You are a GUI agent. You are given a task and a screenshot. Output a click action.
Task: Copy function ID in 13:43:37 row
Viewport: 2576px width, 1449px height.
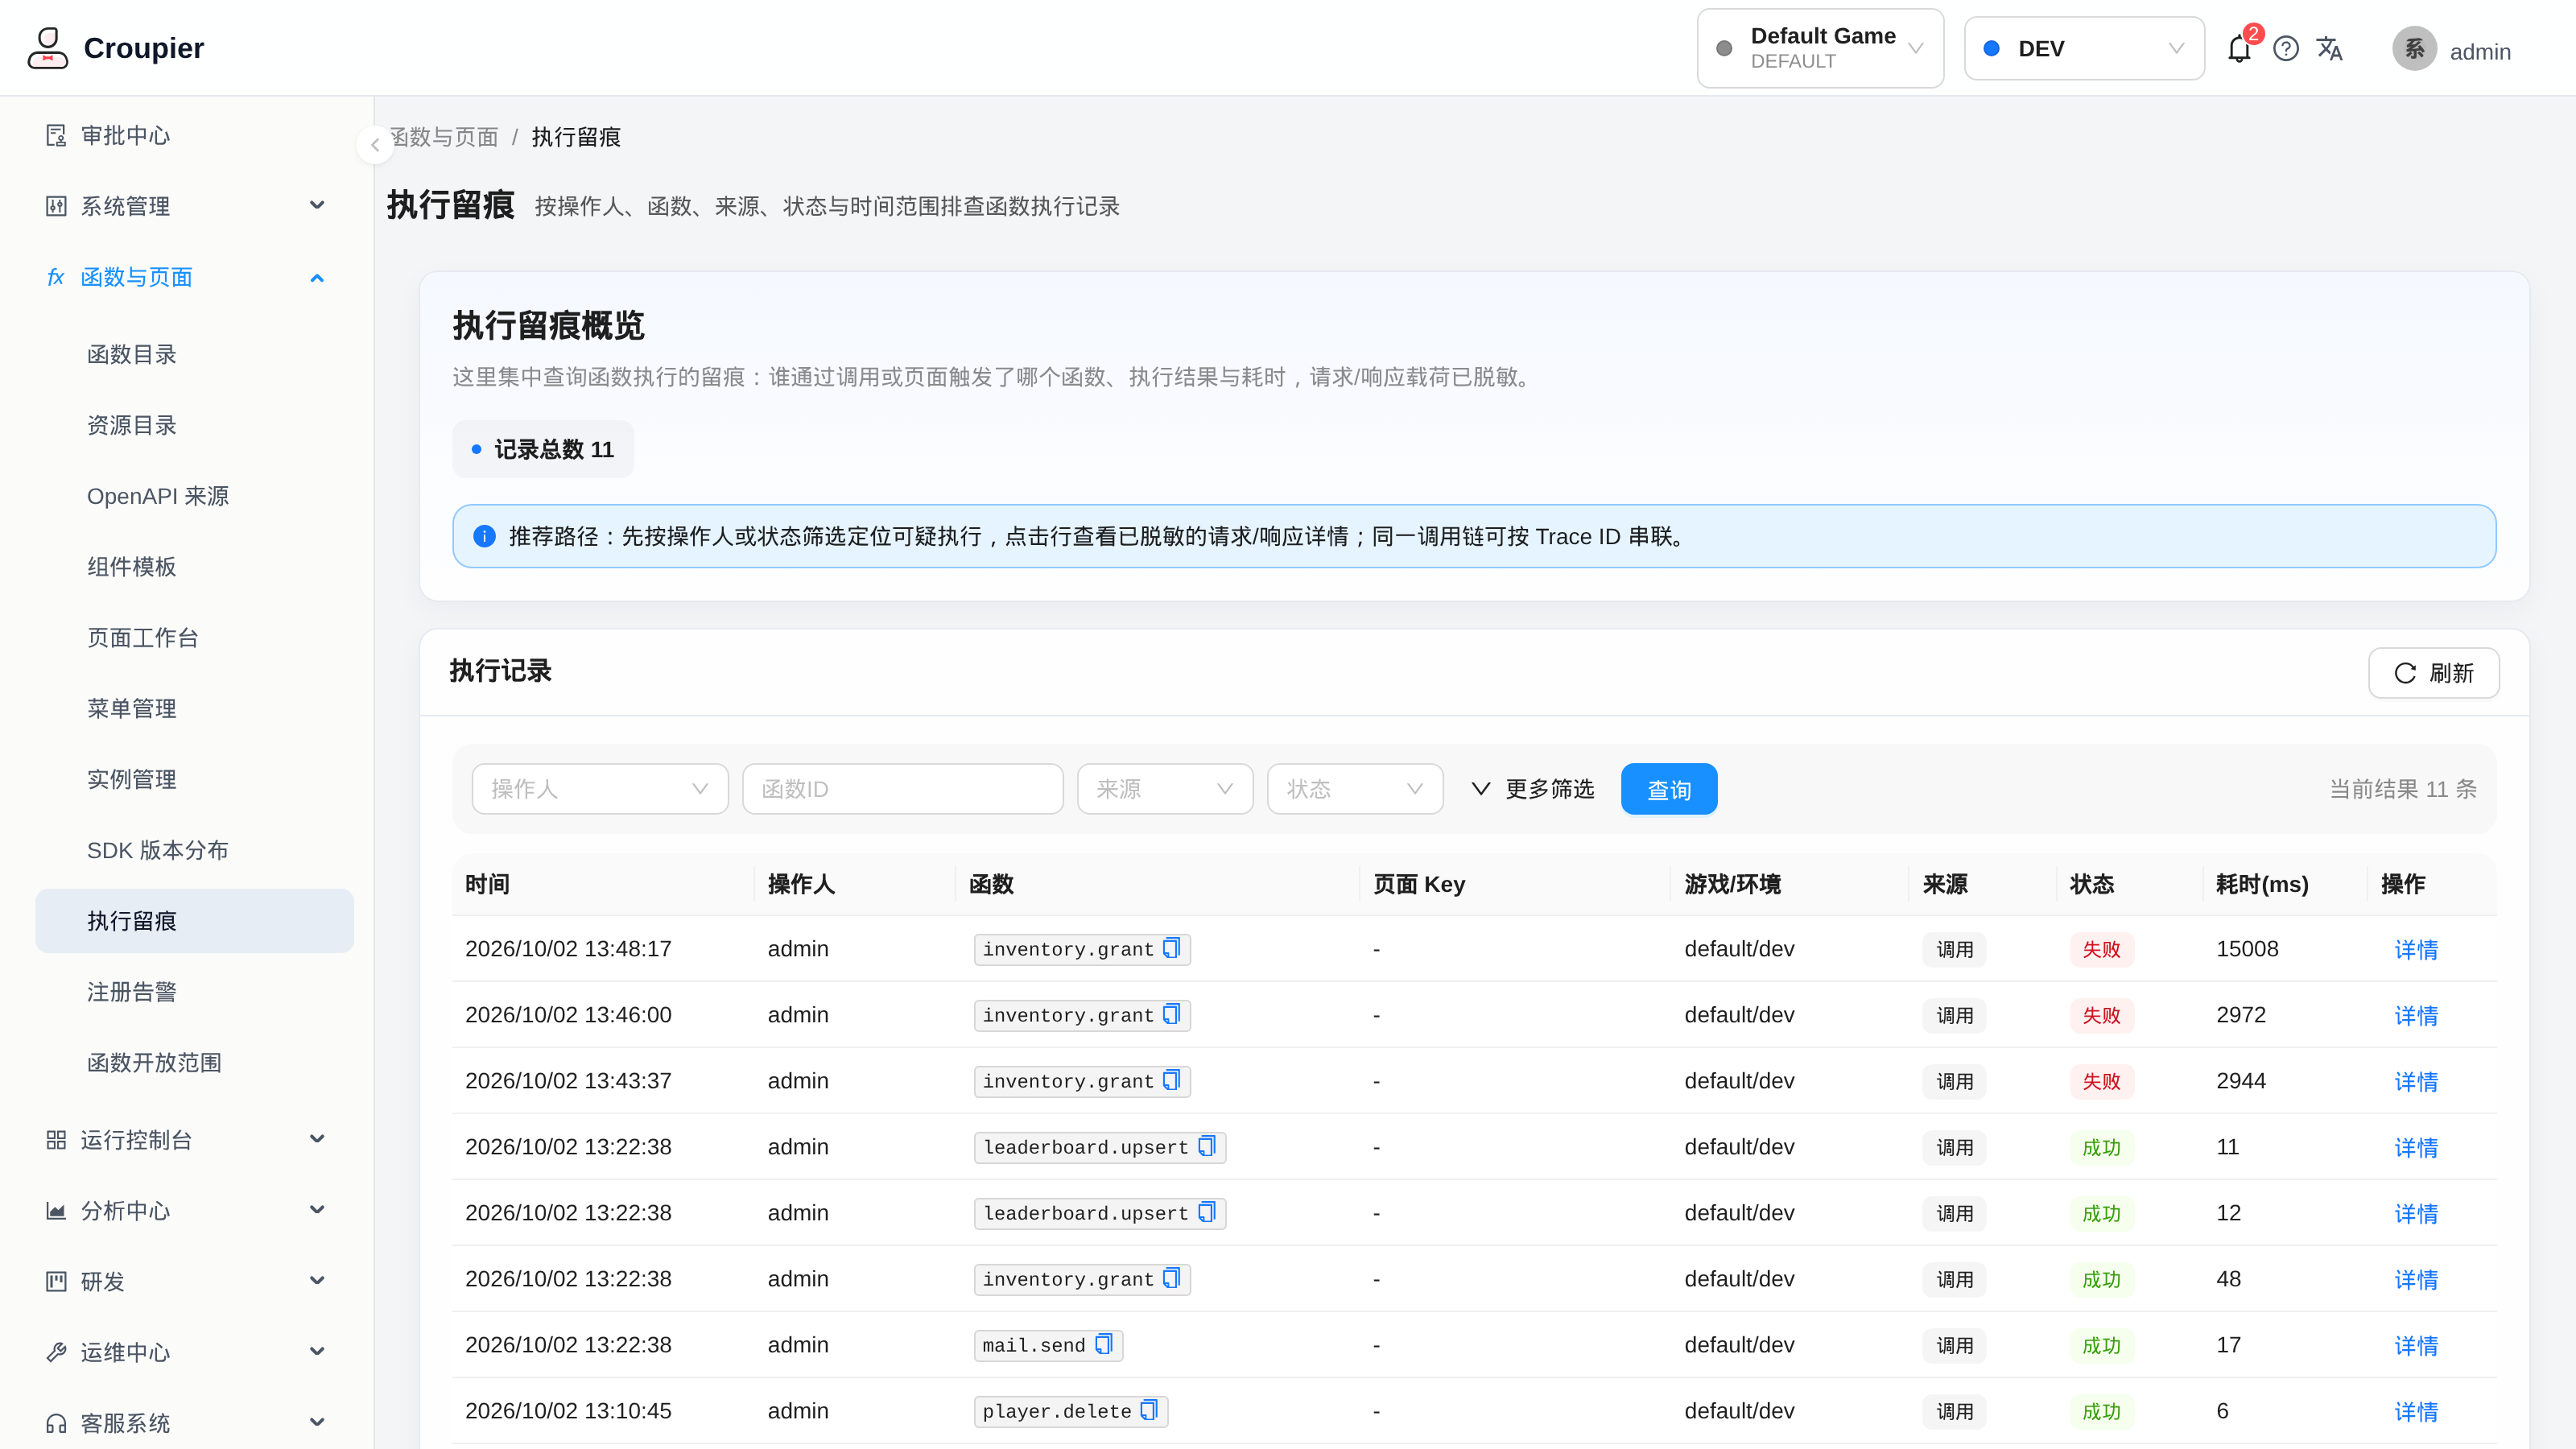(1171, 1080)
